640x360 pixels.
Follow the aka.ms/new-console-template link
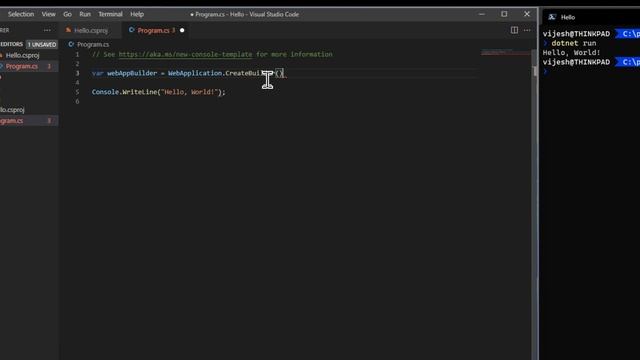click(x=185, y=54)
